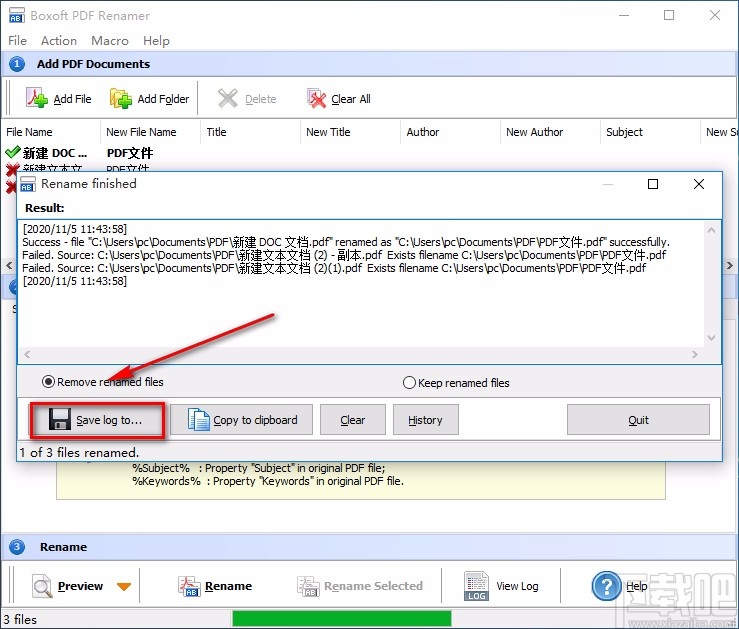Click result log horizontal scroll left arrow
The image size is (739, 629).
point(27,354)
